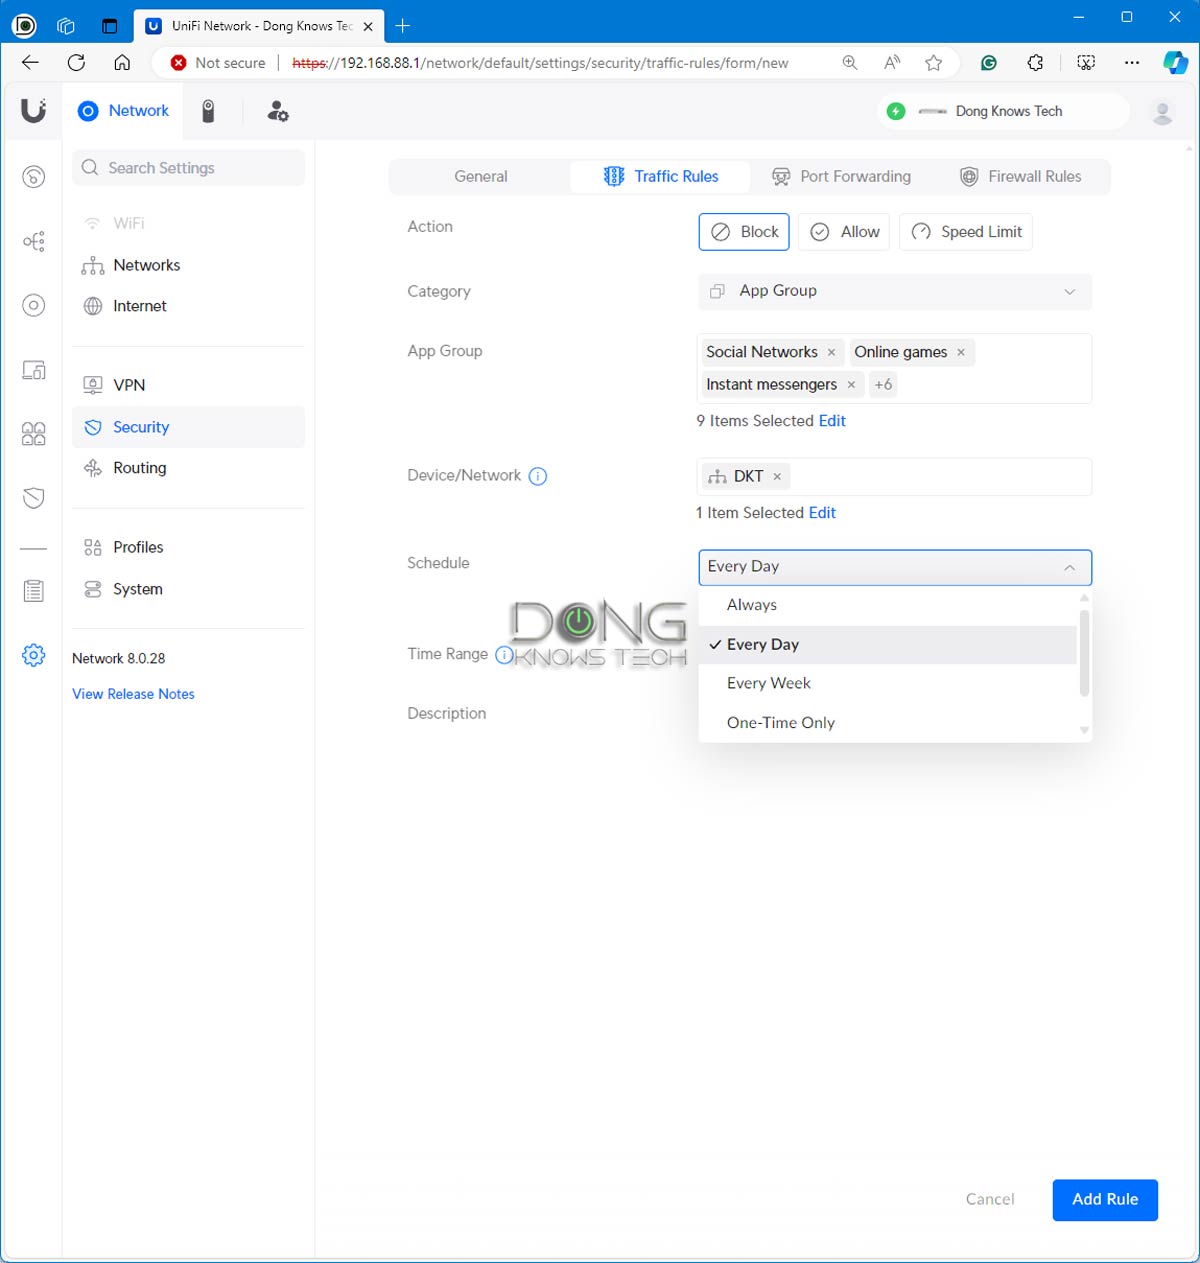The image size is (1200, 1263).
Task: Open the browser home page icon
Action: point(122,62)
